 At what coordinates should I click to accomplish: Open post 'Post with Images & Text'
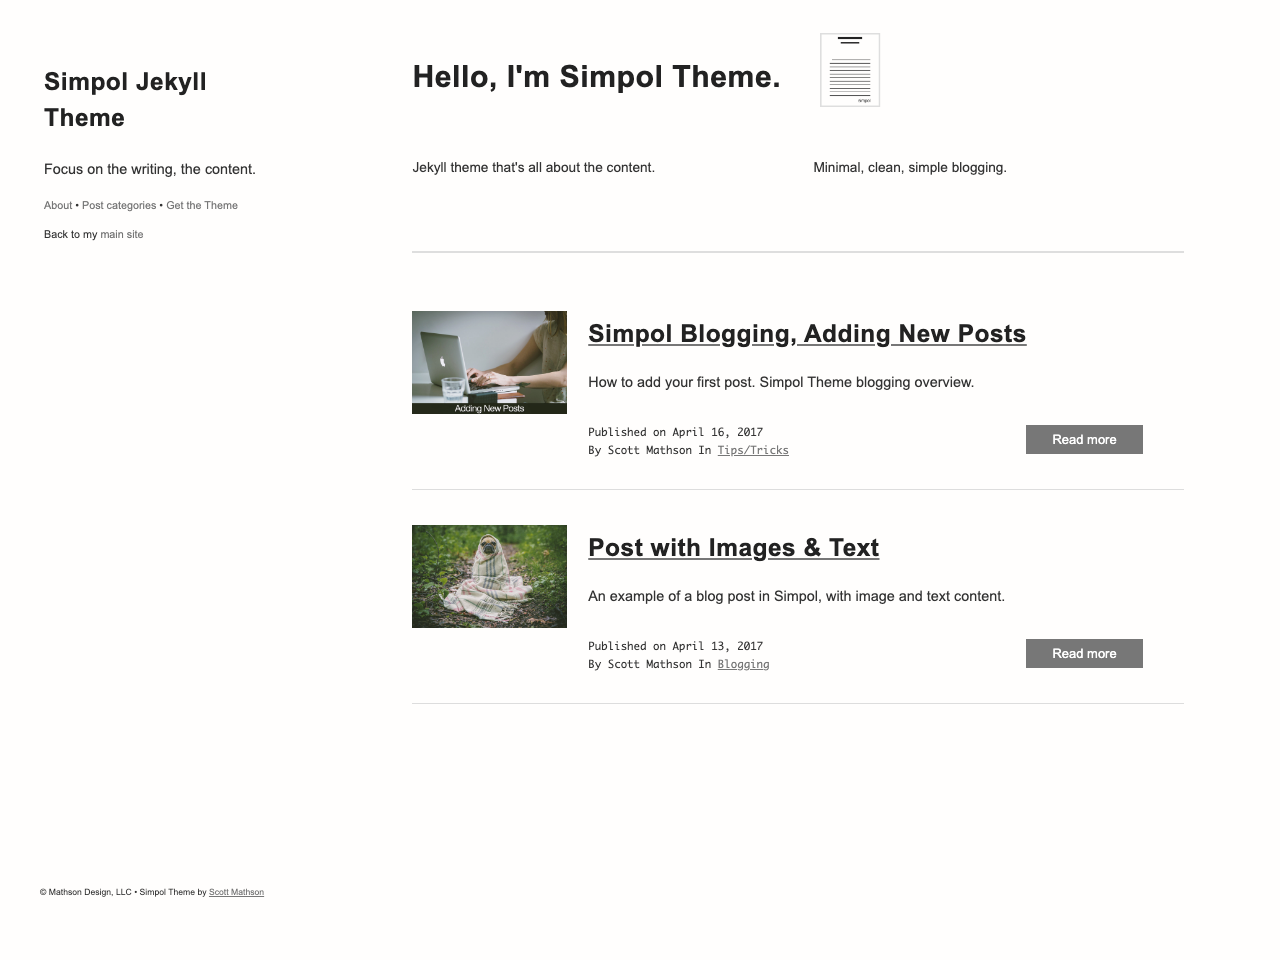click(733, 547)
